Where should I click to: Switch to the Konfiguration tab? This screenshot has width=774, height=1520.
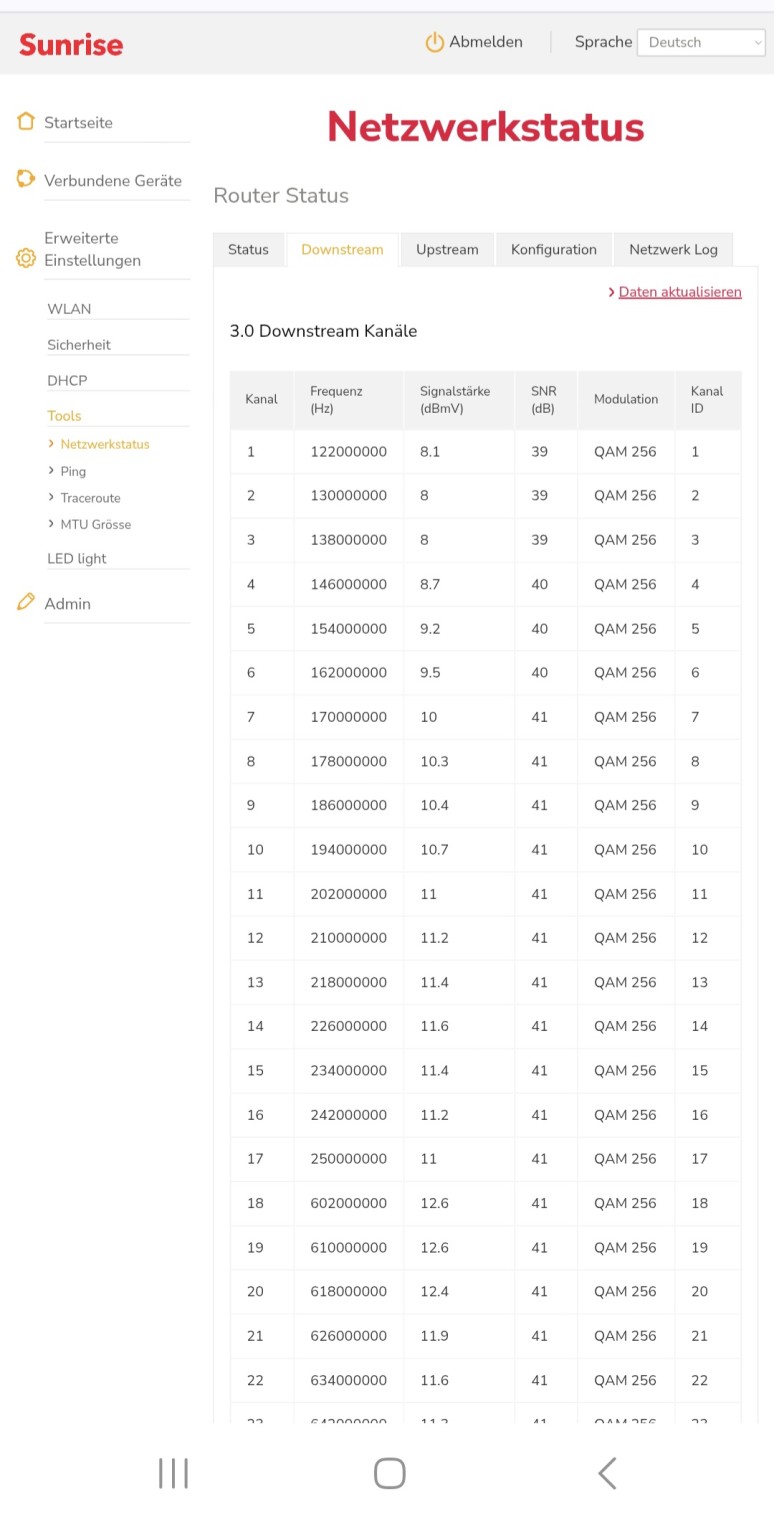point(553,249)
